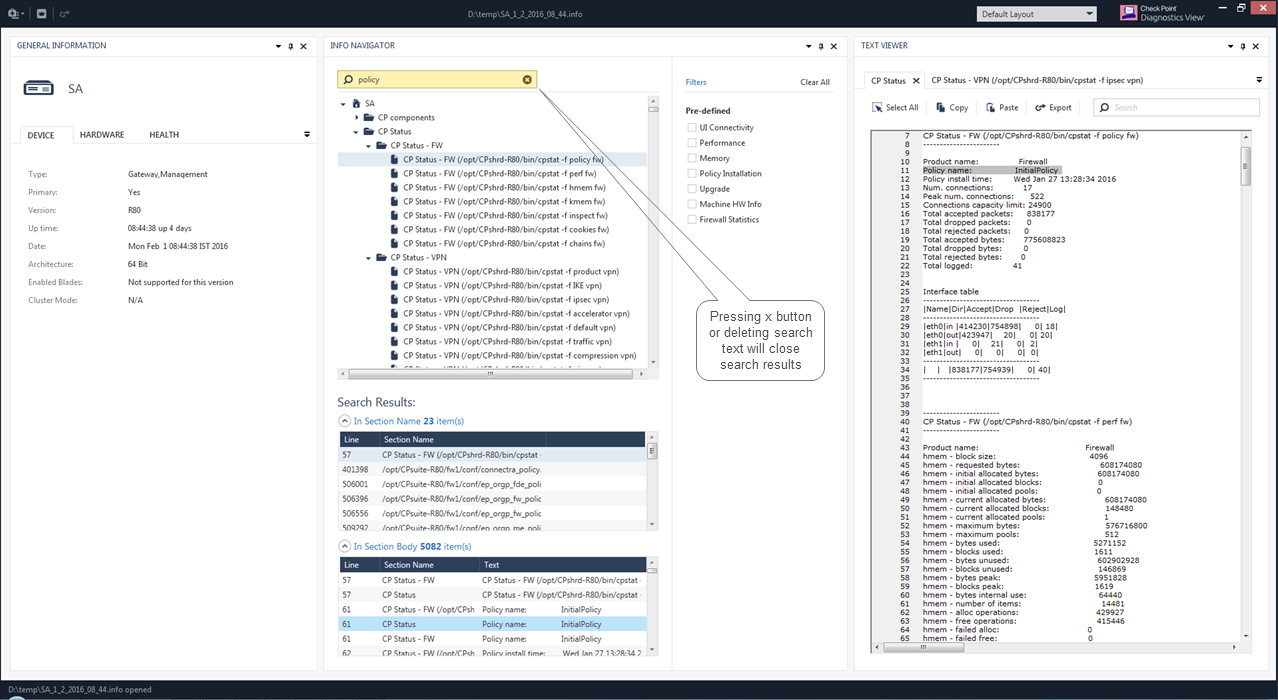Click Export in Text Viewer toolbar

1053,107
